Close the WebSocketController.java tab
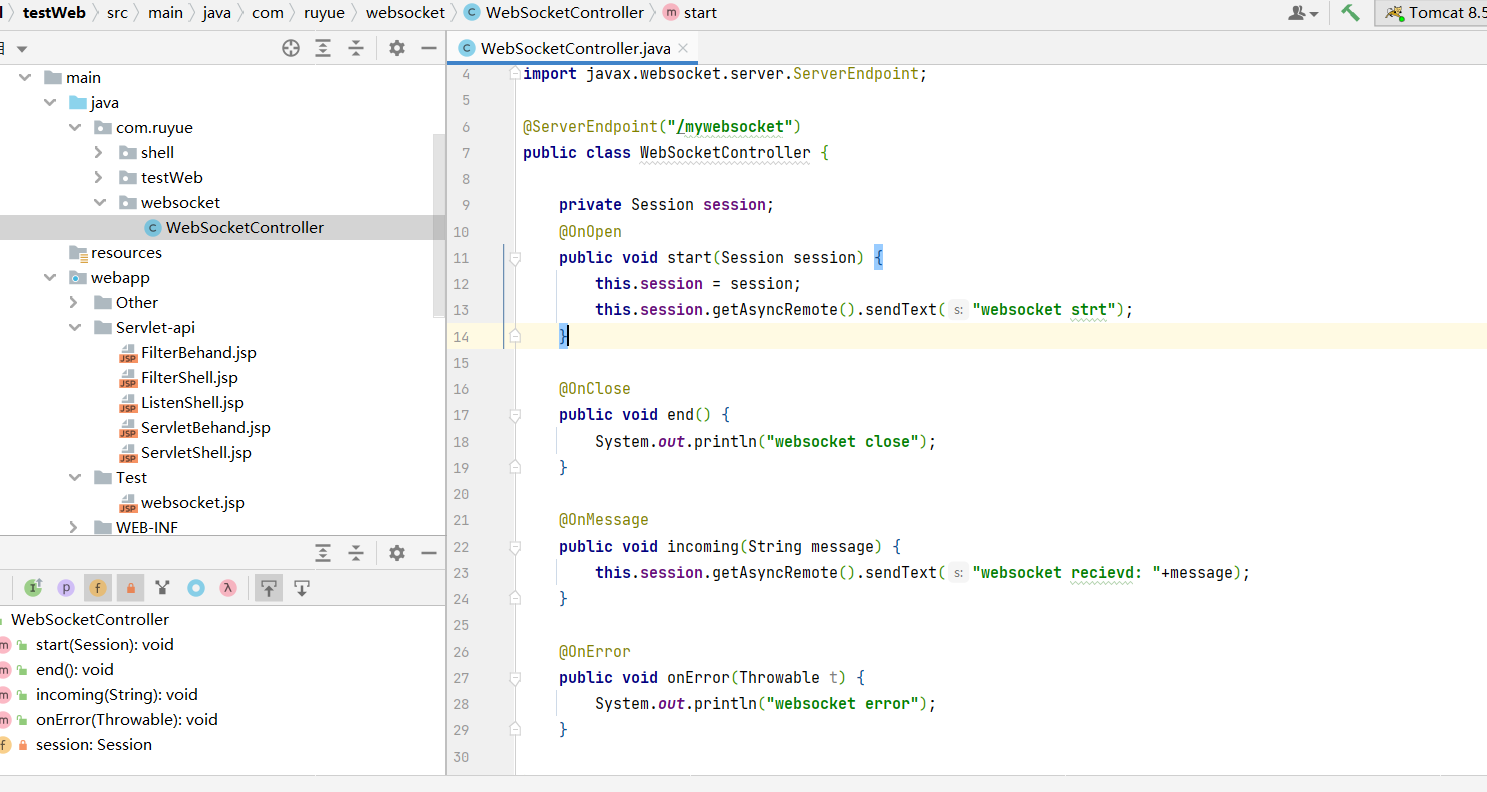The height and width of the screenshot is (792, 1487). (x=682, y=48)
